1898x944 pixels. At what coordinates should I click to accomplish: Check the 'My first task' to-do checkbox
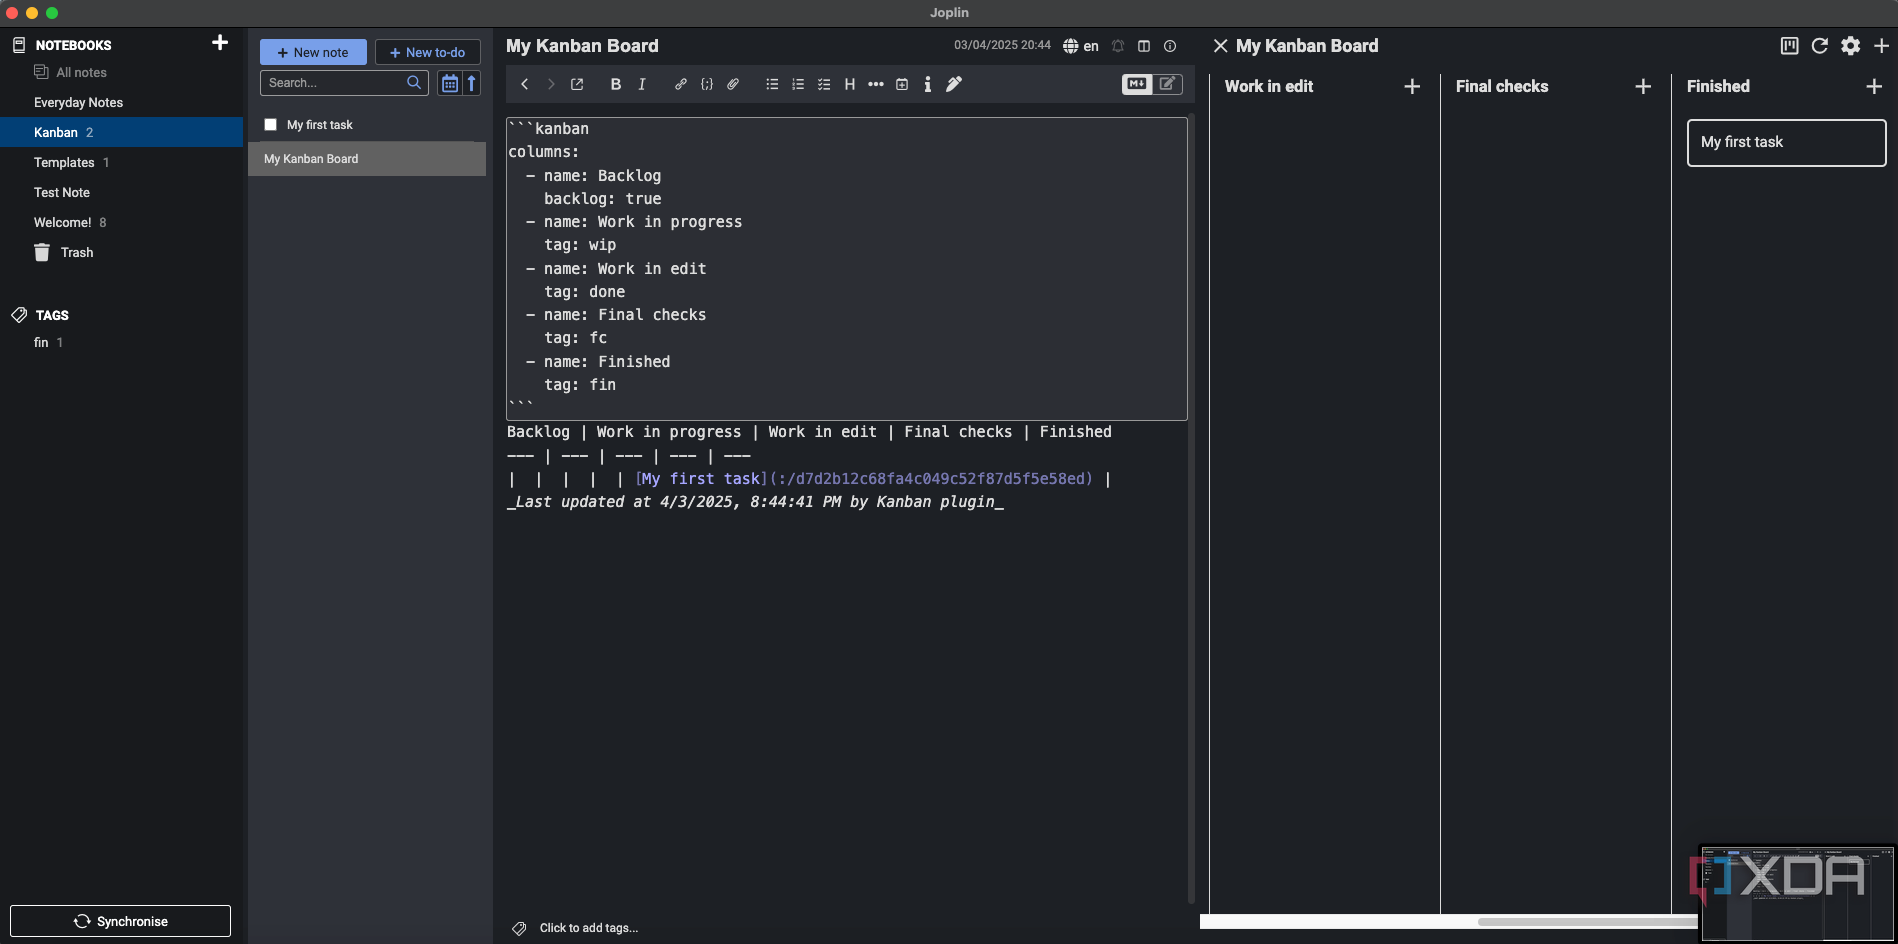click(270, 125)
